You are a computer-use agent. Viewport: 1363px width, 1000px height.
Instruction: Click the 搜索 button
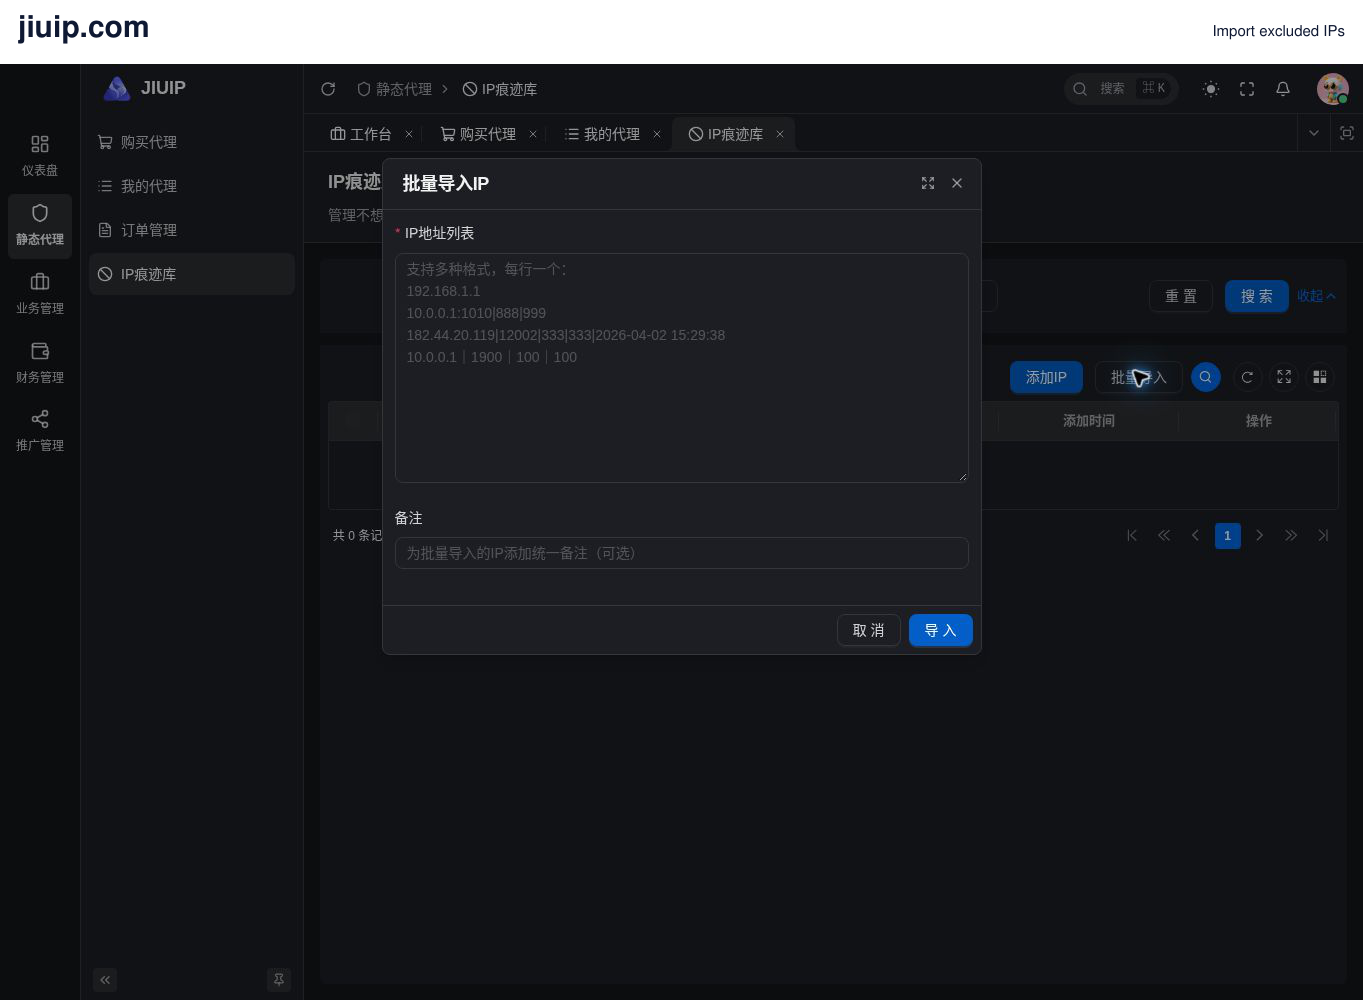pyautogui.click(x=1257, y=296)
